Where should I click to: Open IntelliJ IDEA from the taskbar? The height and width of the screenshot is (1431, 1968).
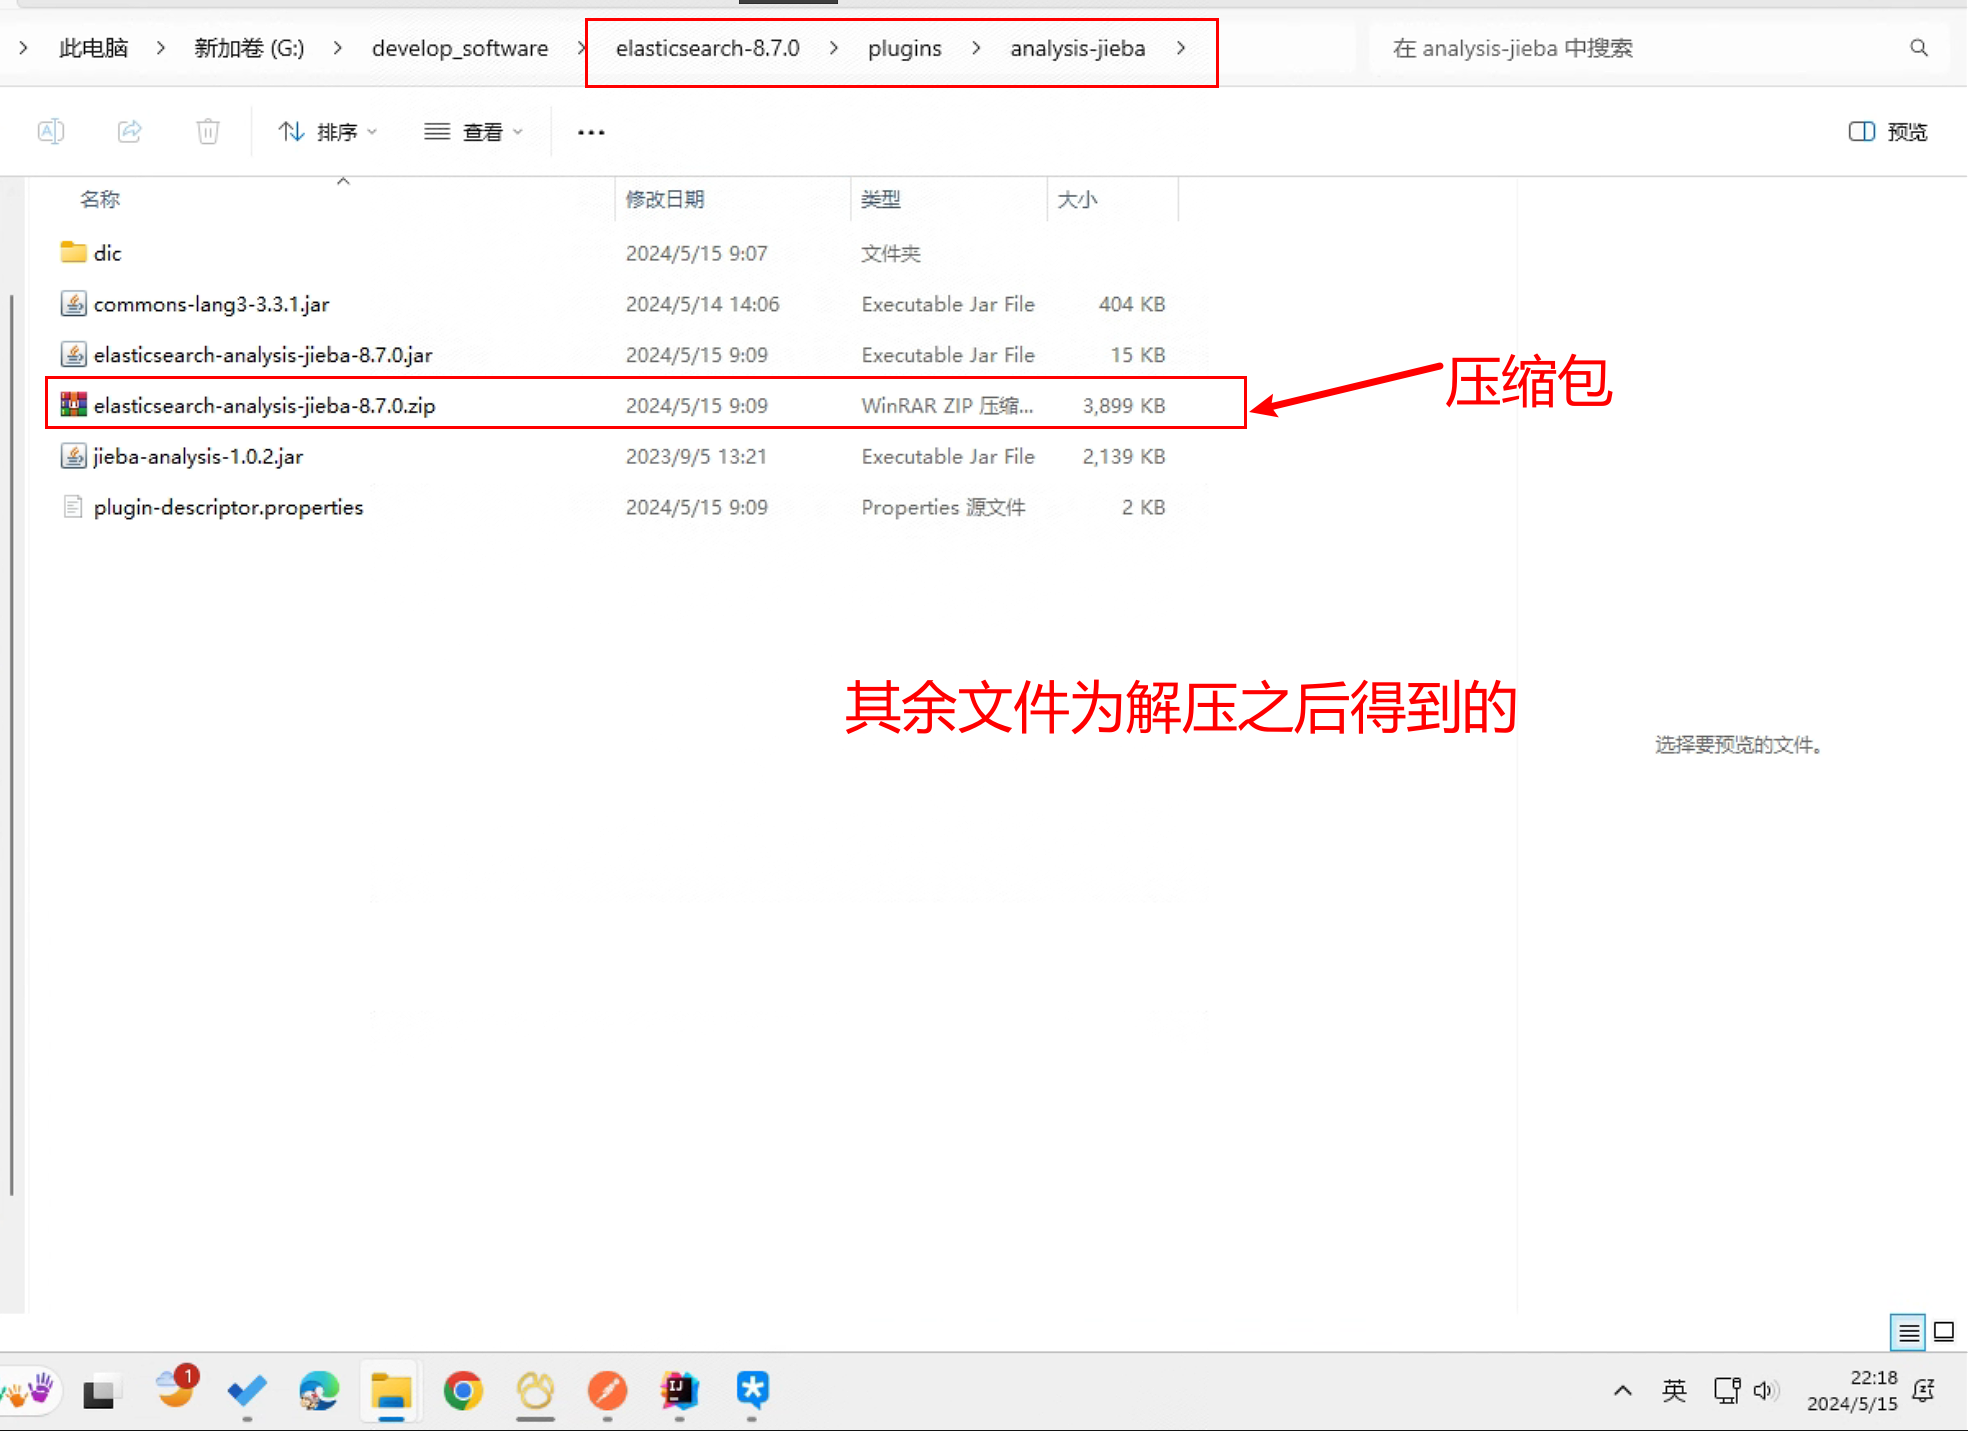coord(679,1389)
